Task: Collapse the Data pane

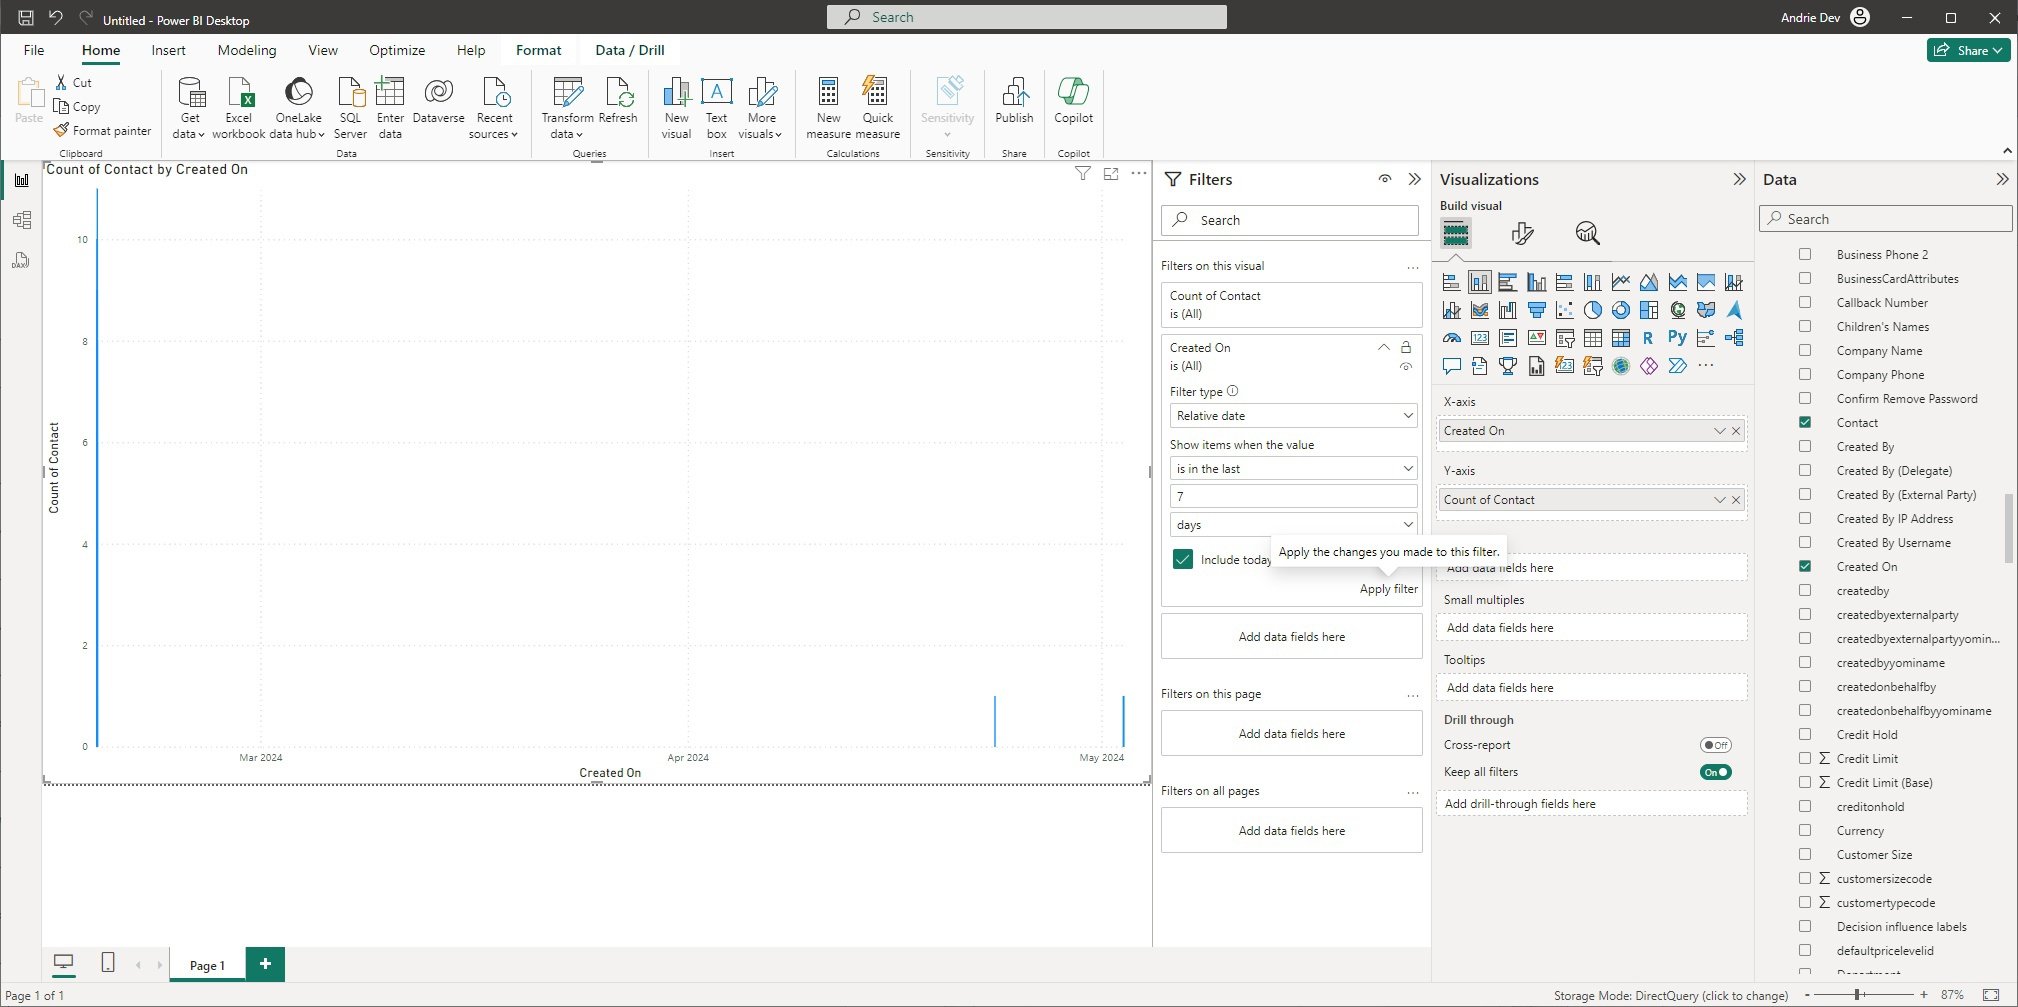Action: [x=2002, y=179]
